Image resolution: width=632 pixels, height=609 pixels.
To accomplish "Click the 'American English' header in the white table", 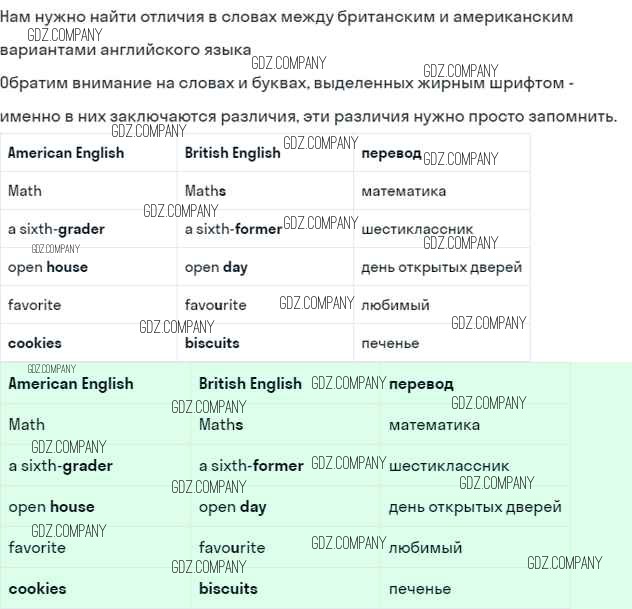I will click(66, 153).
